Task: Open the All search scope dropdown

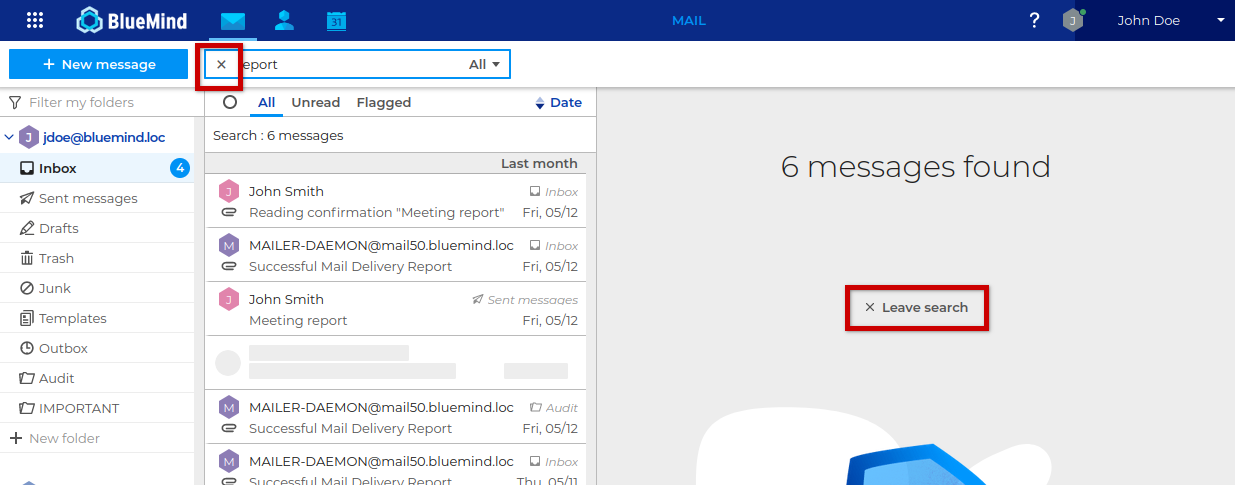Action: tap(484, 64)
